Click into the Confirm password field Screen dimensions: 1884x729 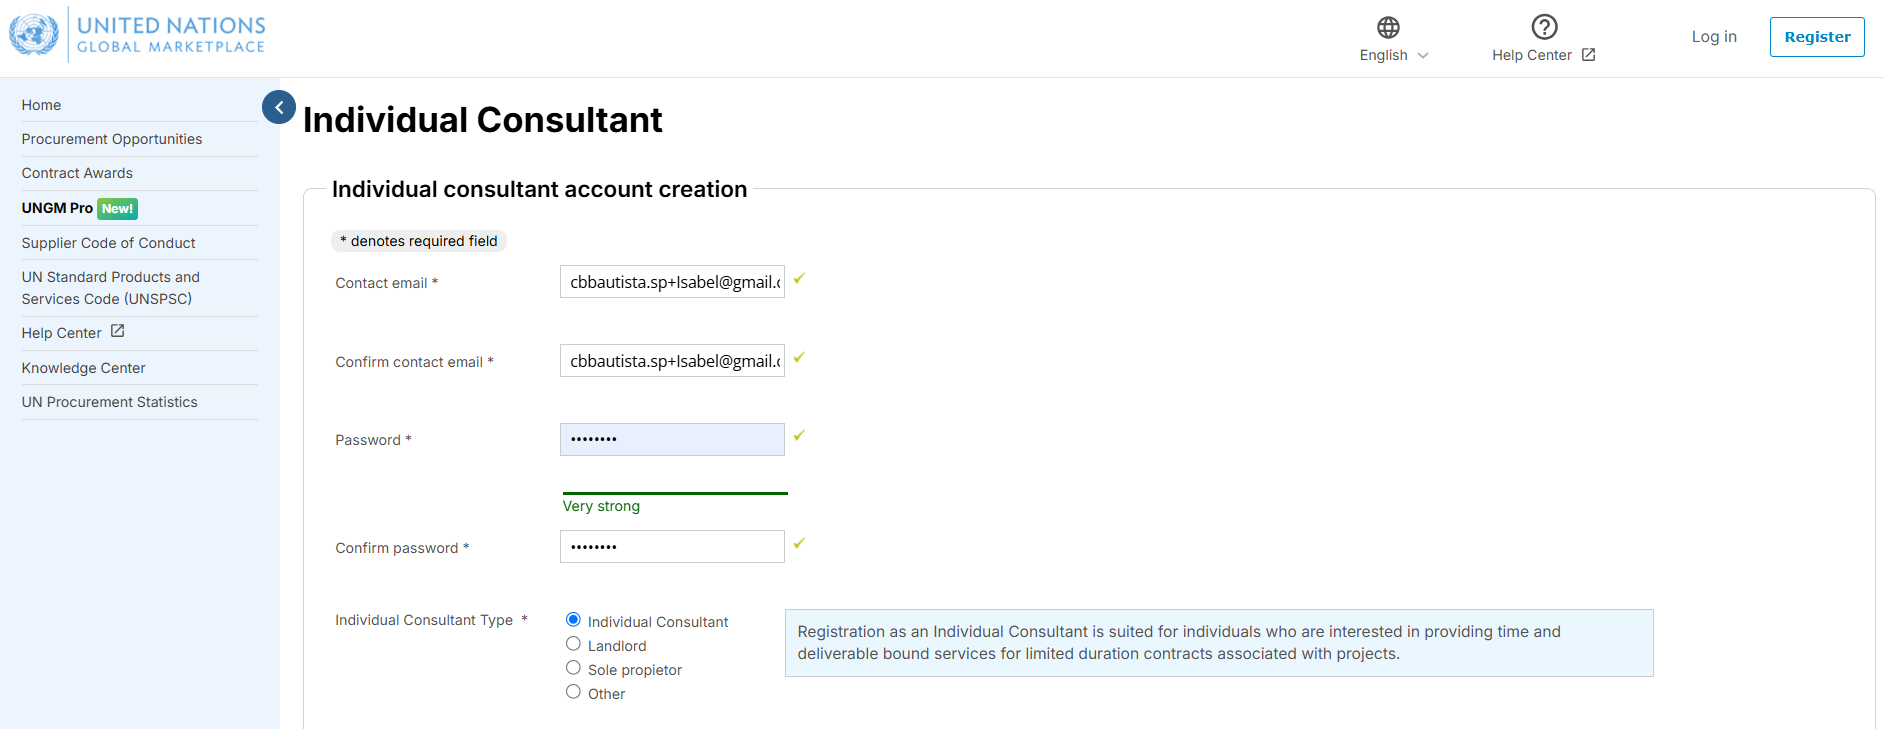pos(672,547)
